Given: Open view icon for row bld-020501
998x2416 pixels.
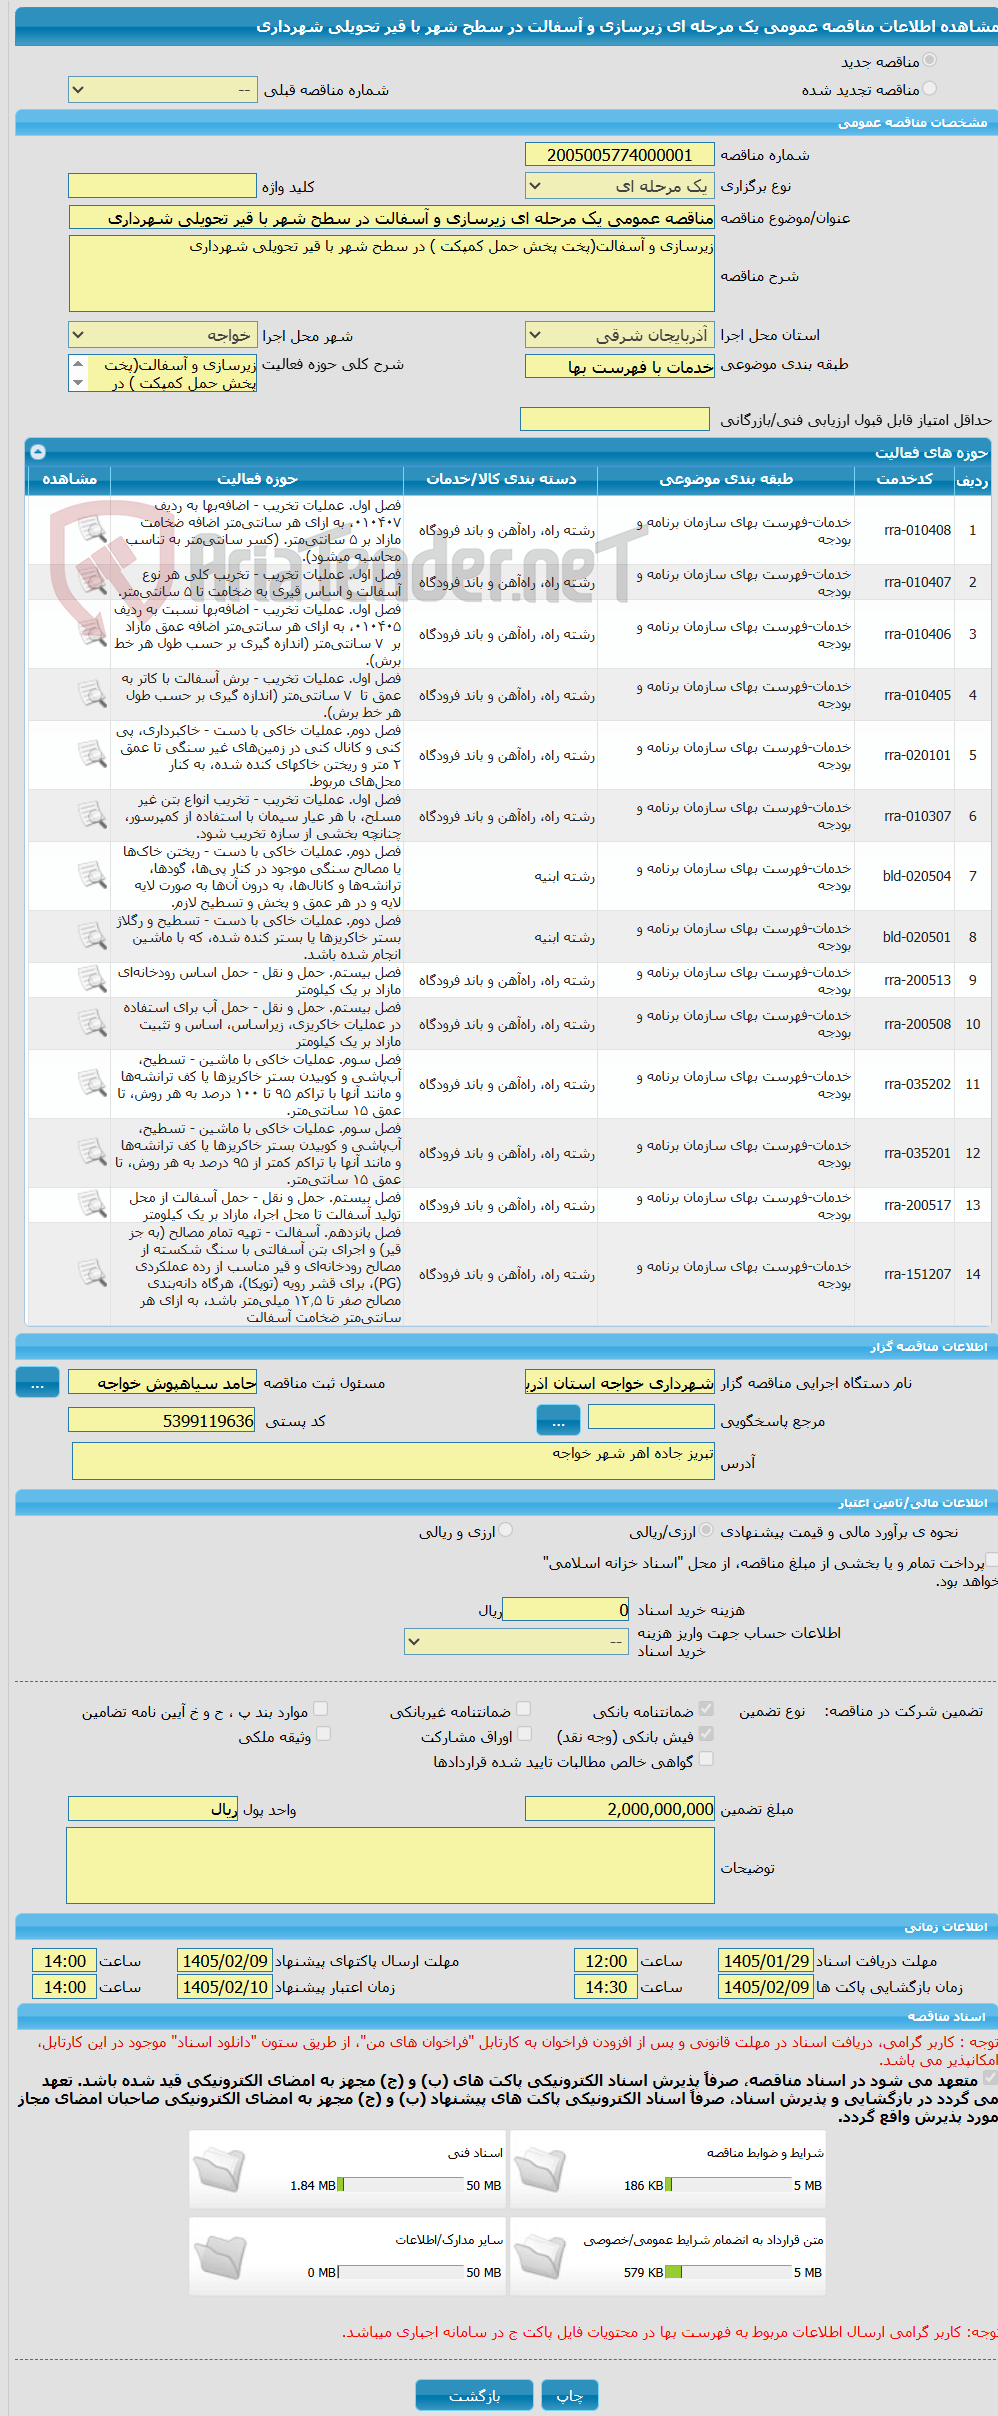Looking at the screenshot, I should (92, 937).
